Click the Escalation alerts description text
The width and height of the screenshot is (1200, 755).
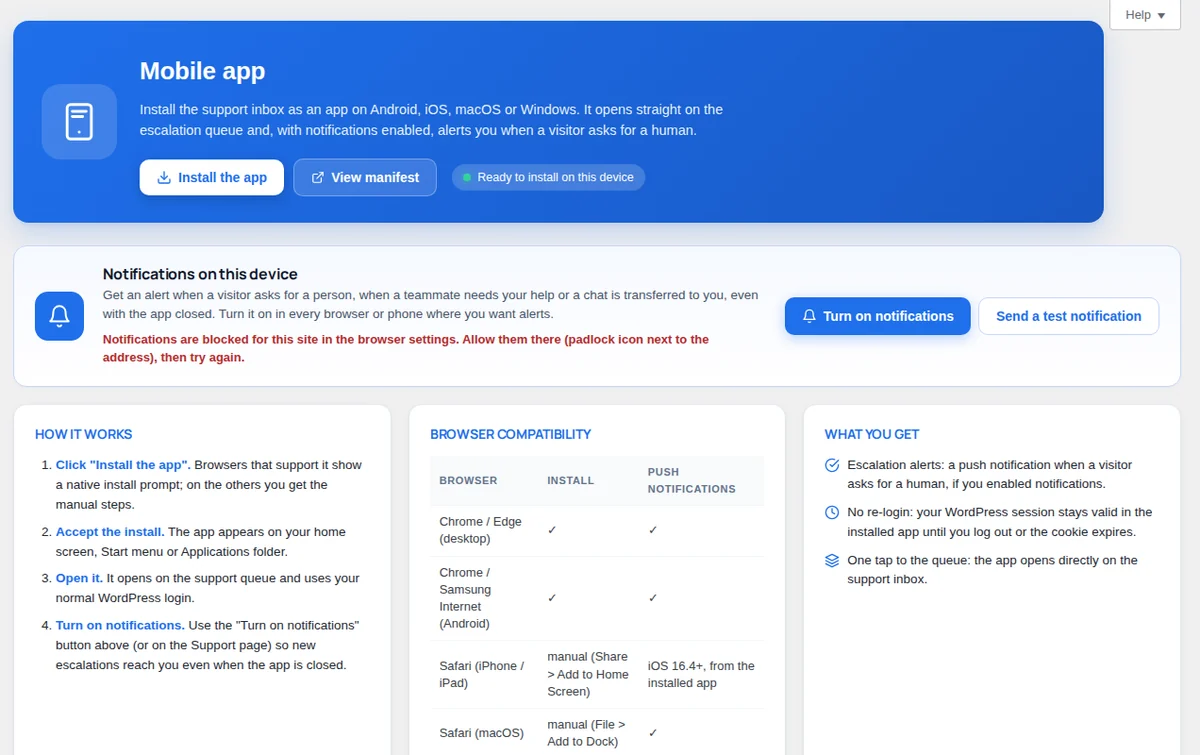[x=990, y=474]
